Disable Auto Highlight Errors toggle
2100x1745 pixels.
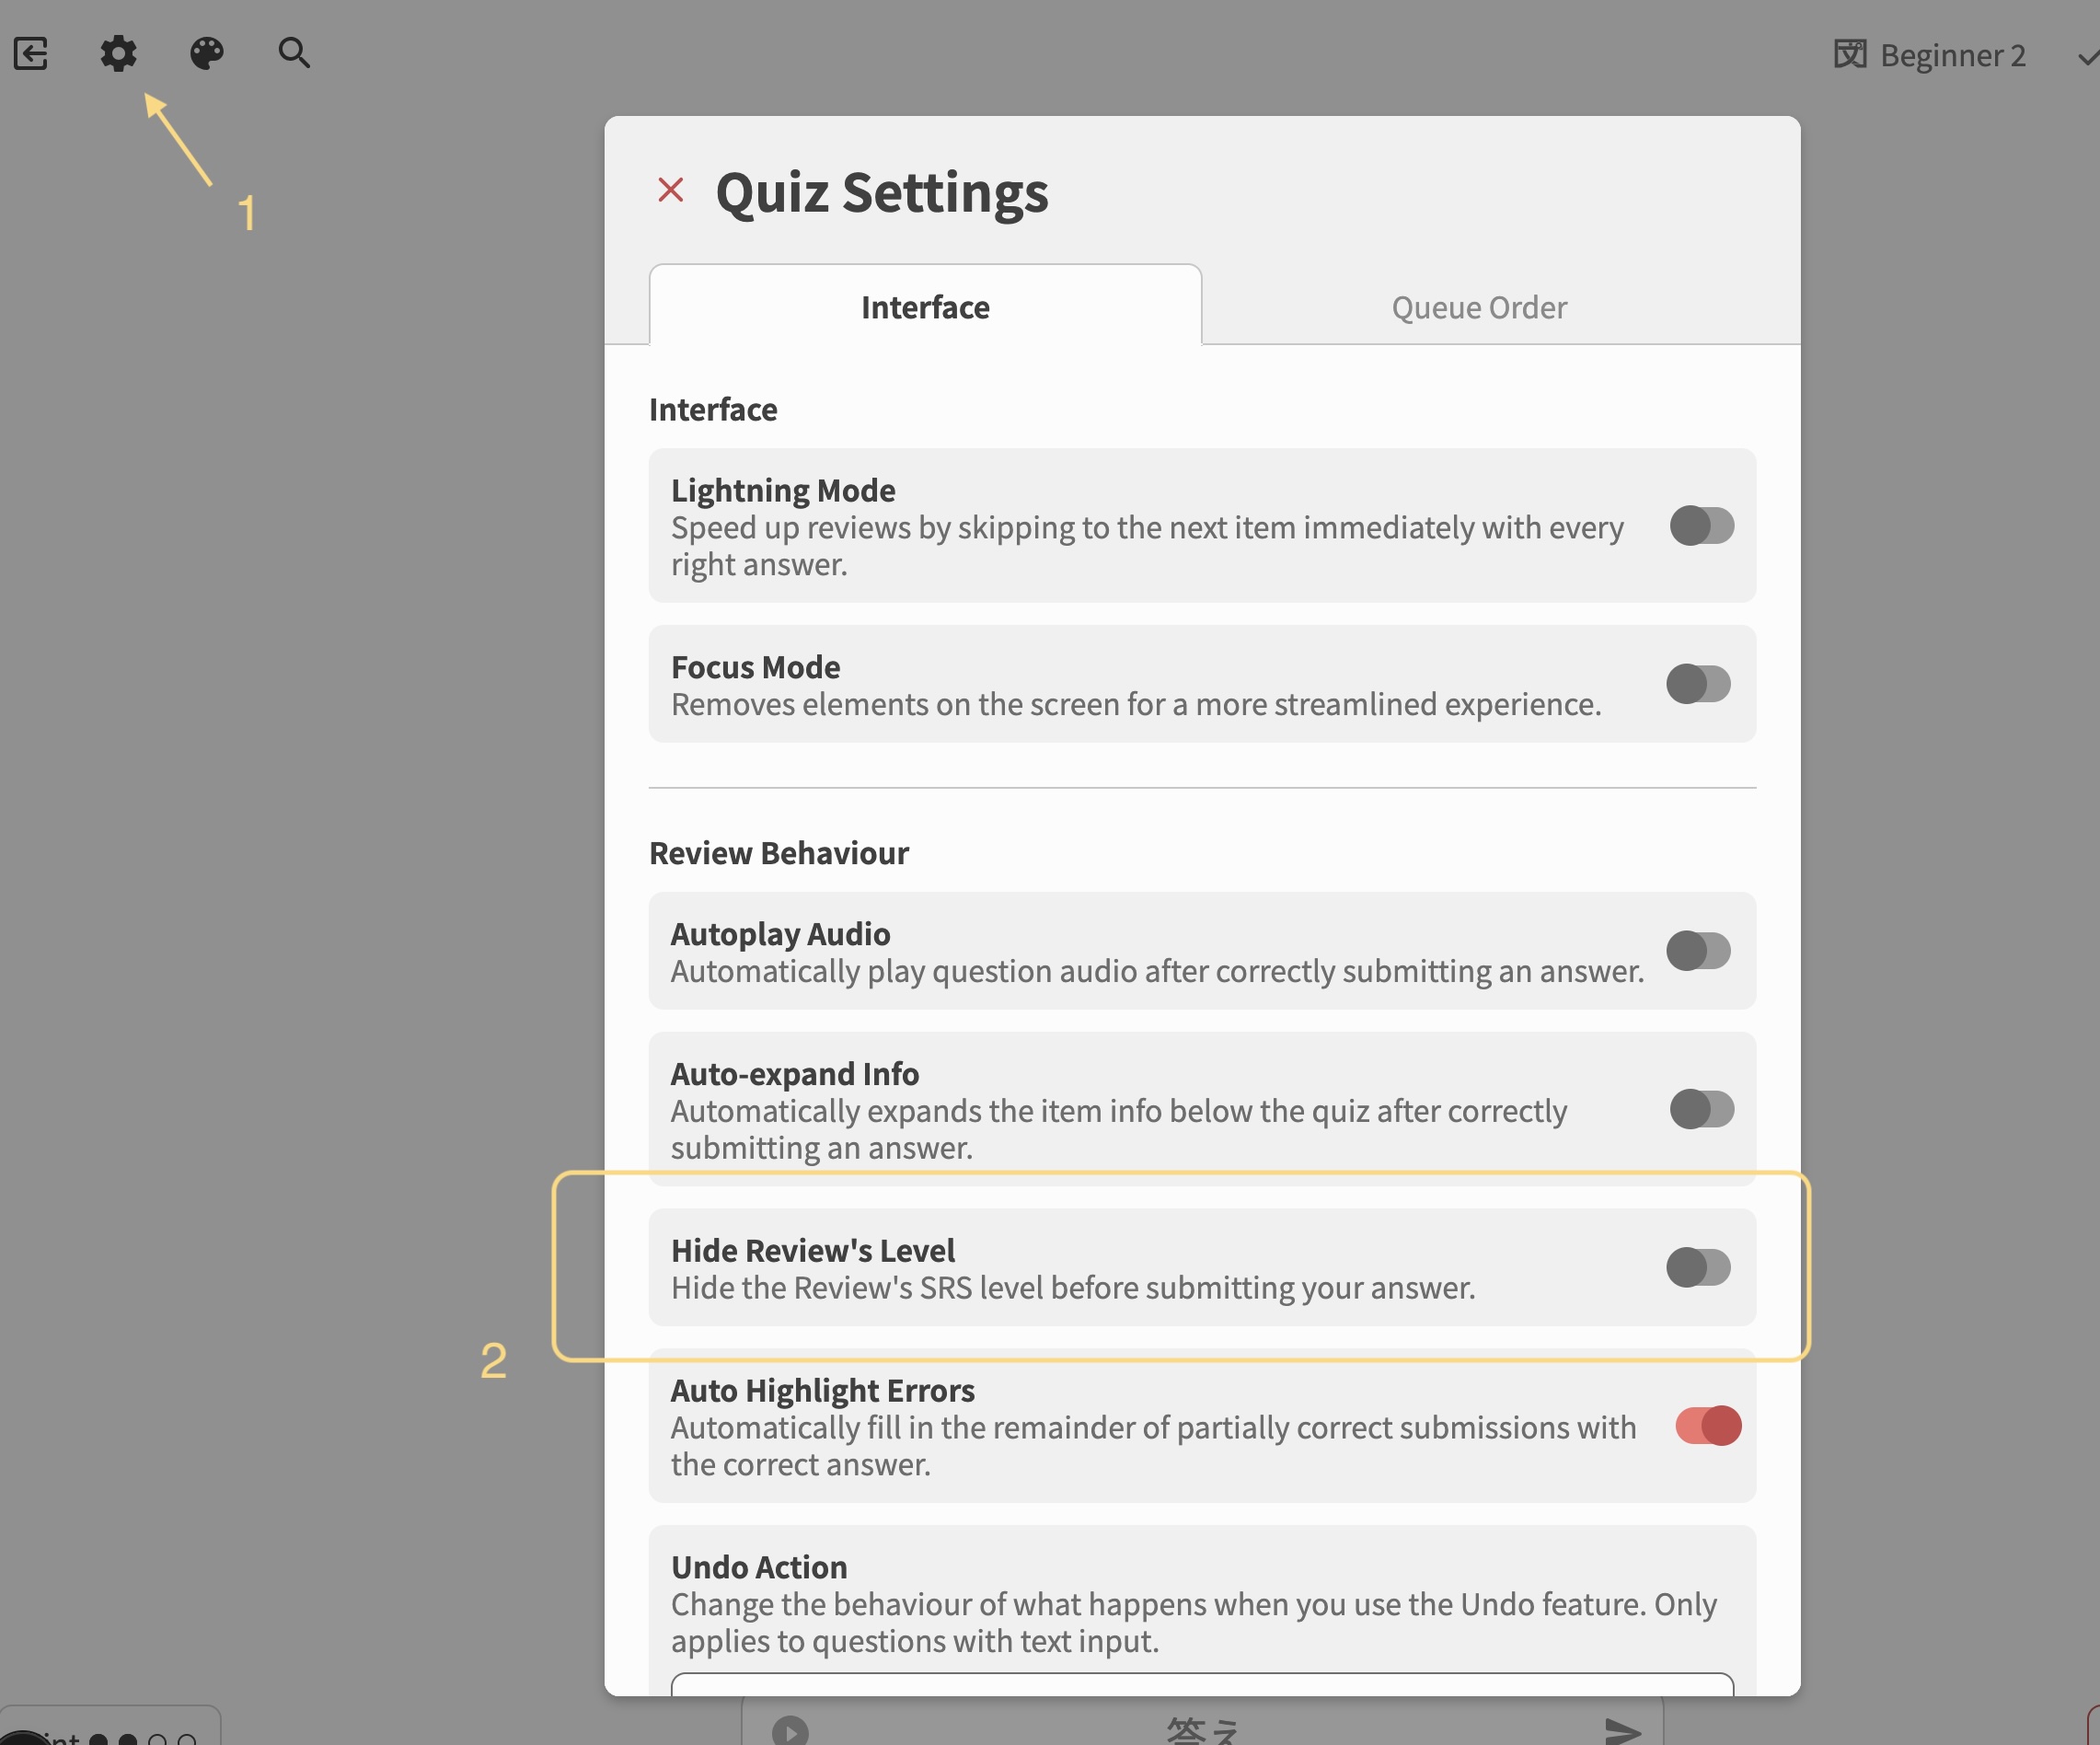1707,1425
